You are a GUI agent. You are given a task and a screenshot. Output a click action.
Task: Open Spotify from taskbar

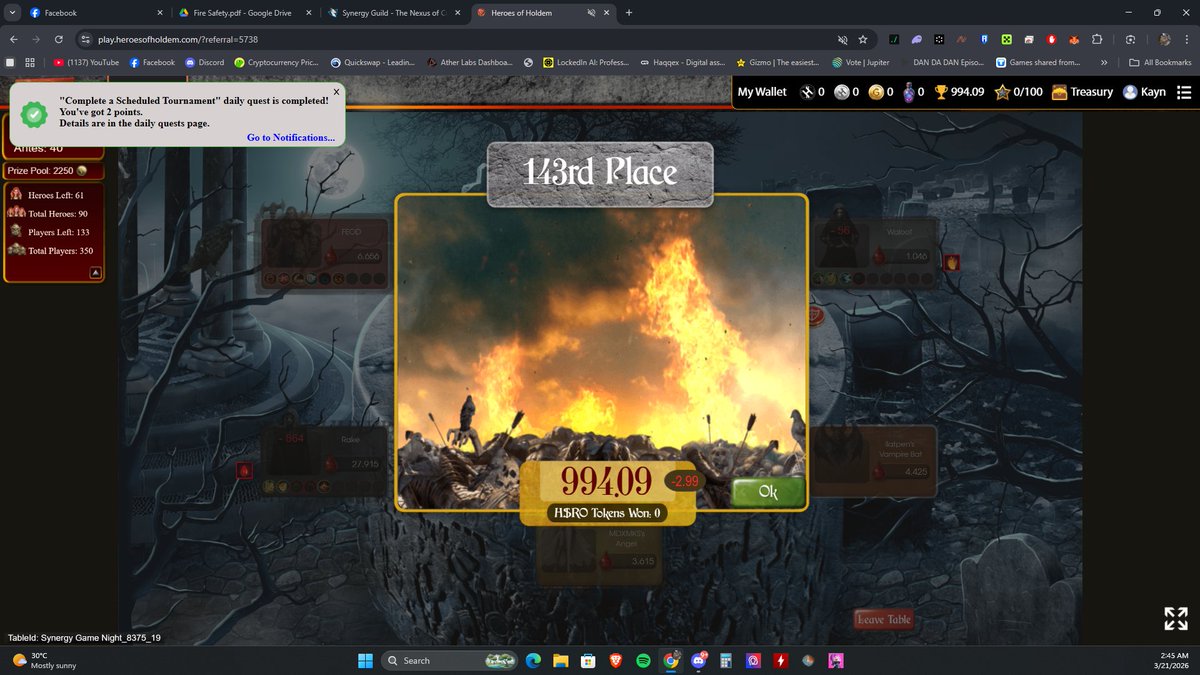pos(643,660)
